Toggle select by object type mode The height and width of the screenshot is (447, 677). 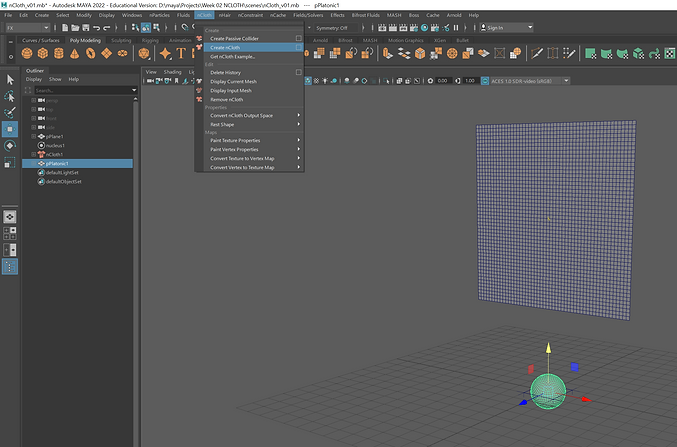(x=146, y=28)
